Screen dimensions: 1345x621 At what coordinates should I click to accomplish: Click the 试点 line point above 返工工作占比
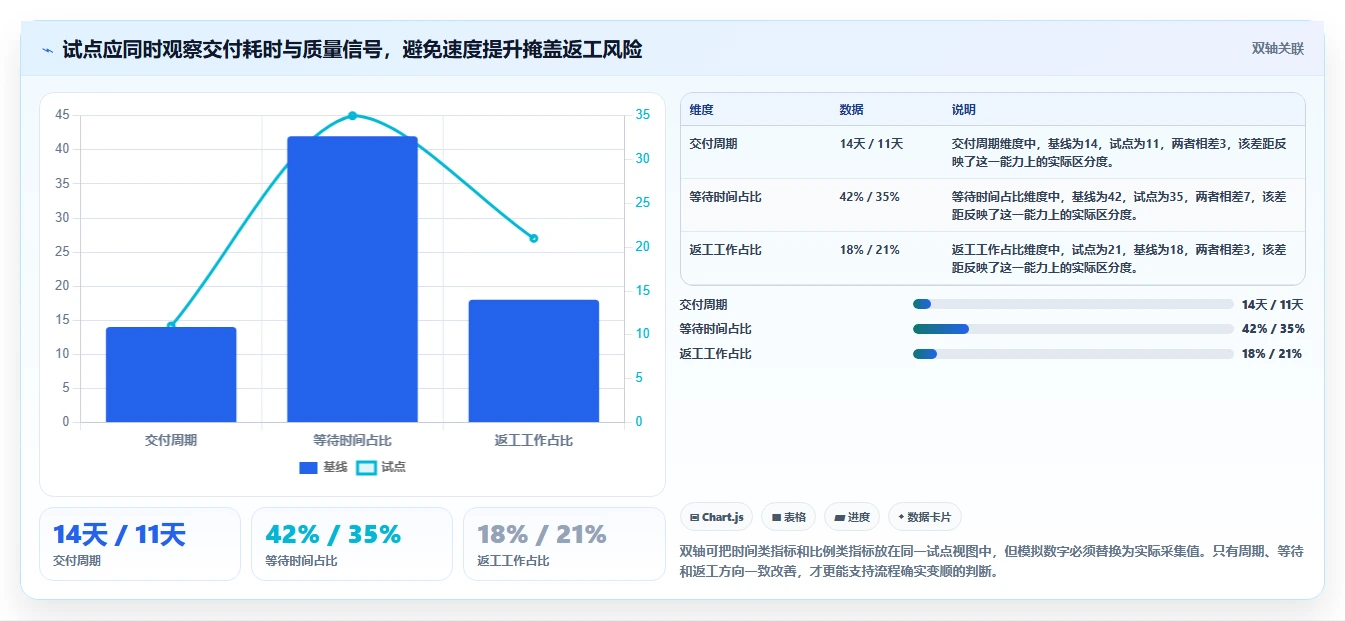[x=533, y=238]
